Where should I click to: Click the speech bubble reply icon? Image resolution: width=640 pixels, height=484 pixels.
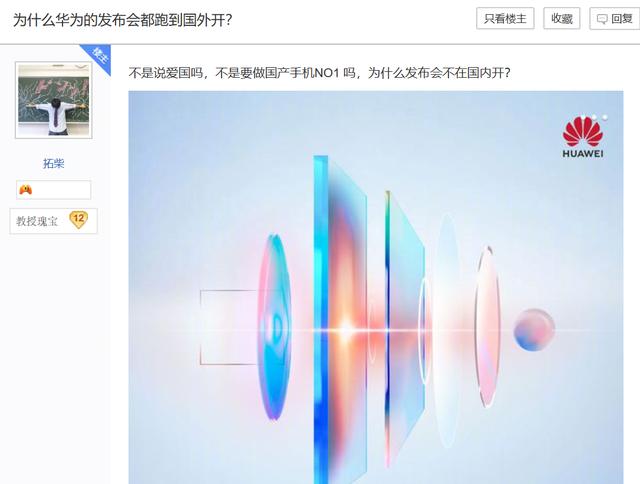[602, 19]
